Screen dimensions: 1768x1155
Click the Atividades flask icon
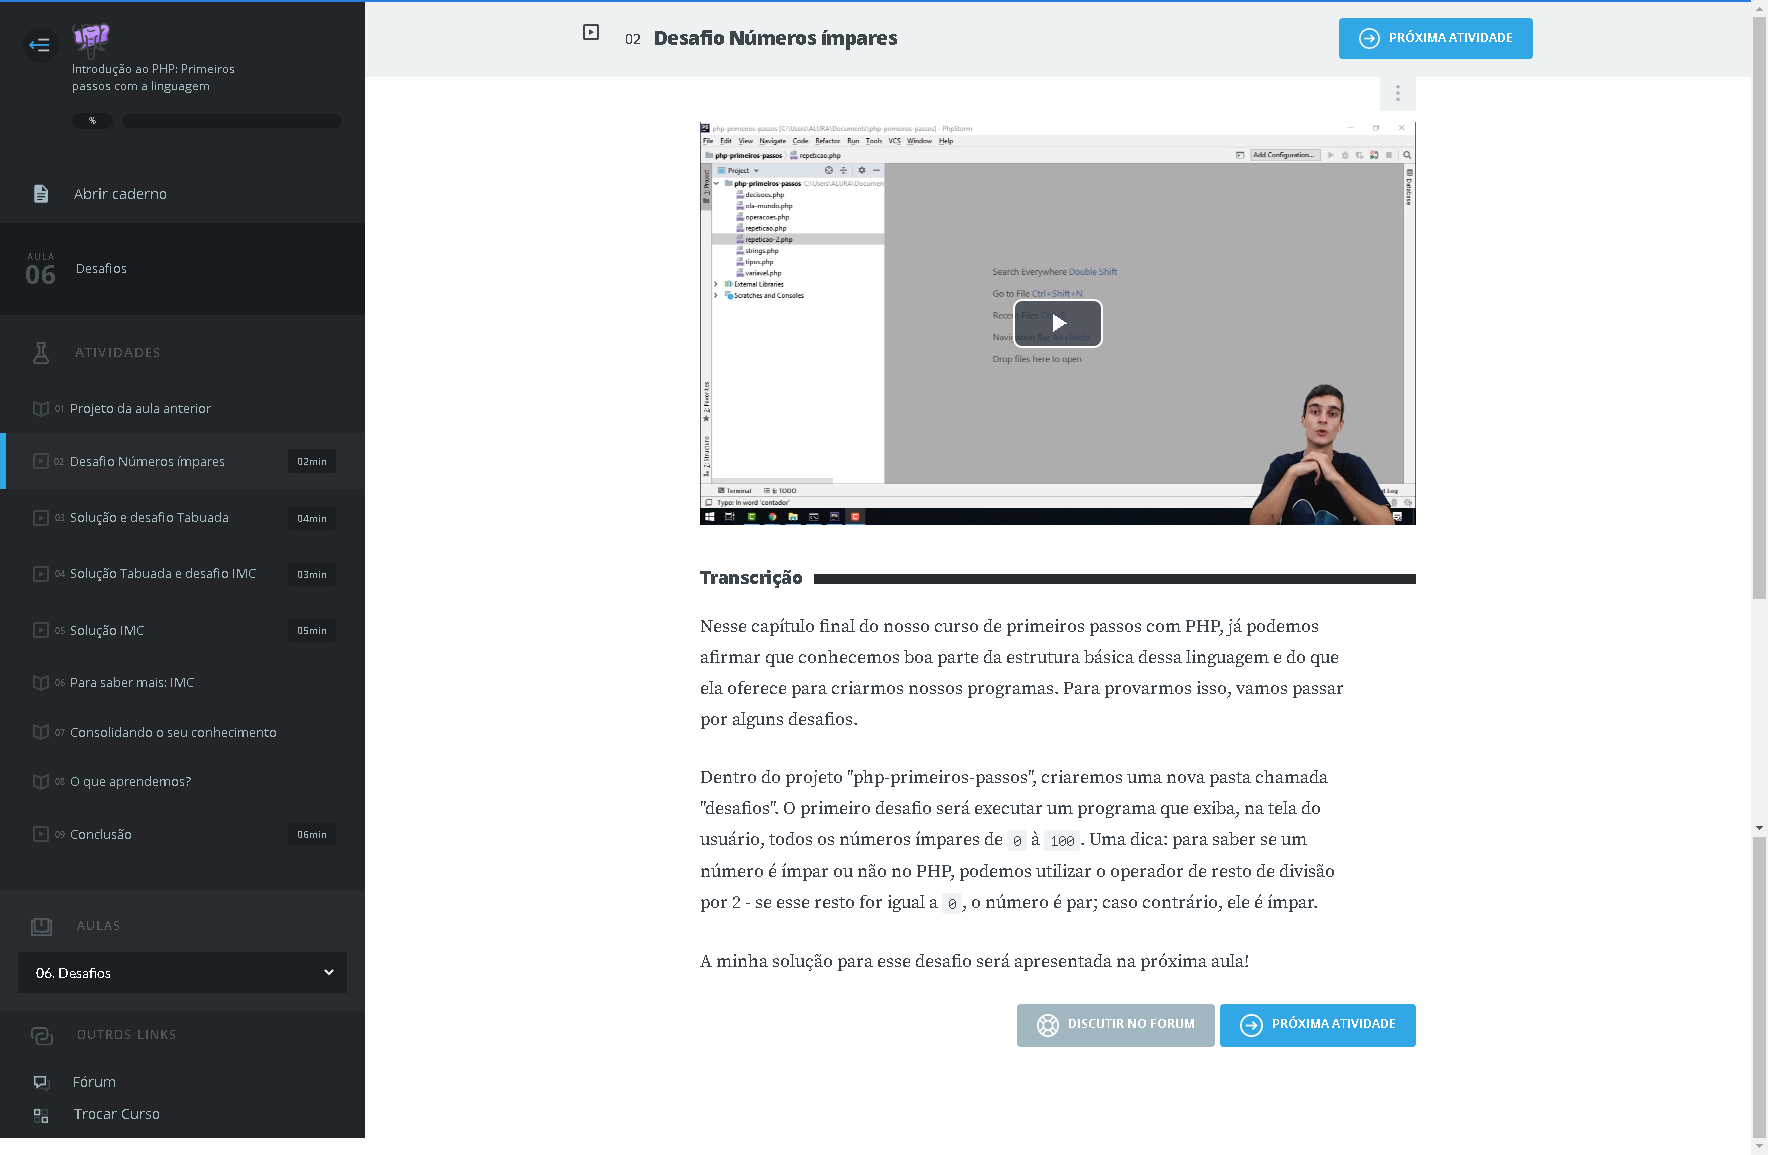[41, 353]
